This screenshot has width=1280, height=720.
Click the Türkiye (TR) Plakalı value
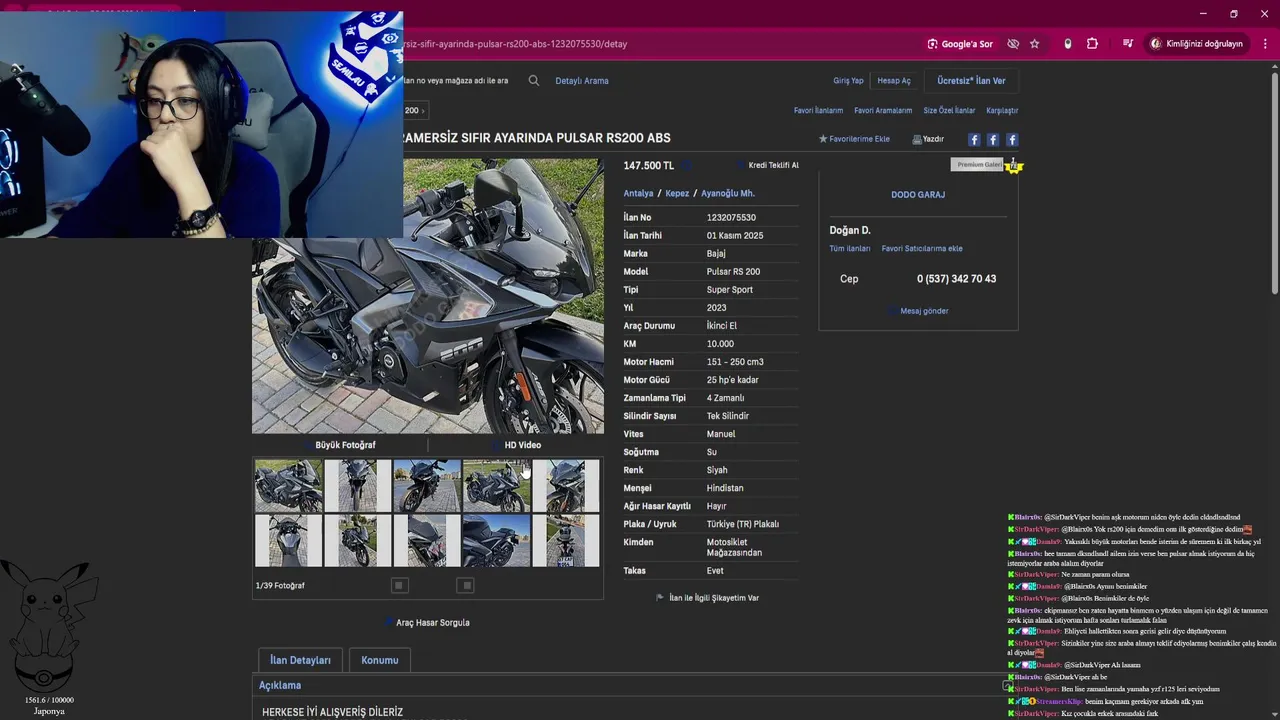click(x=743, y=524)
